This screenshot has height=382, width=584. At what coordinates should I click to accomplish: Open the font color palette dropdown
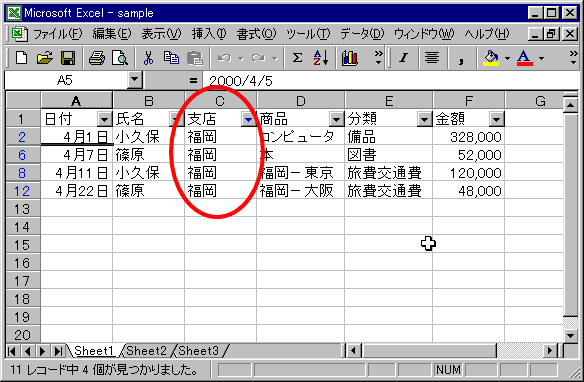(541, 58)
